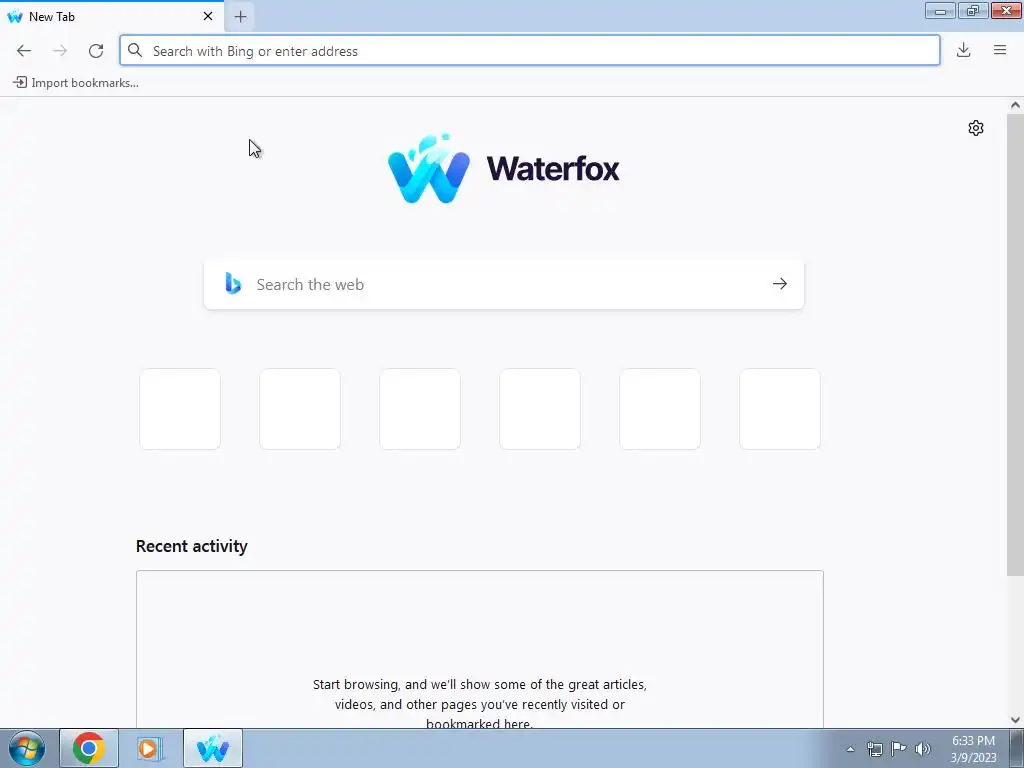Restore down the Waterfox window
This screenshot has height=768, width=1024.
(x=973, y=10)
